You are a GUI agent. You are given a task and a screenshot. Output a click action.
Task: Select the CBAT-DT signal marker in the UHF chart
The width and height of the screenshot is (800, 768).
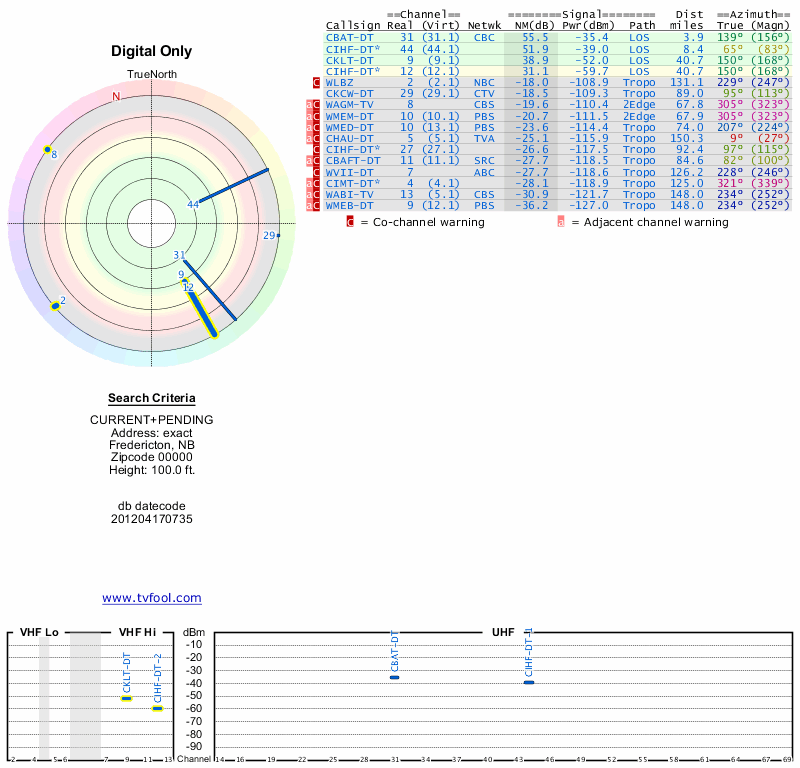394,677
